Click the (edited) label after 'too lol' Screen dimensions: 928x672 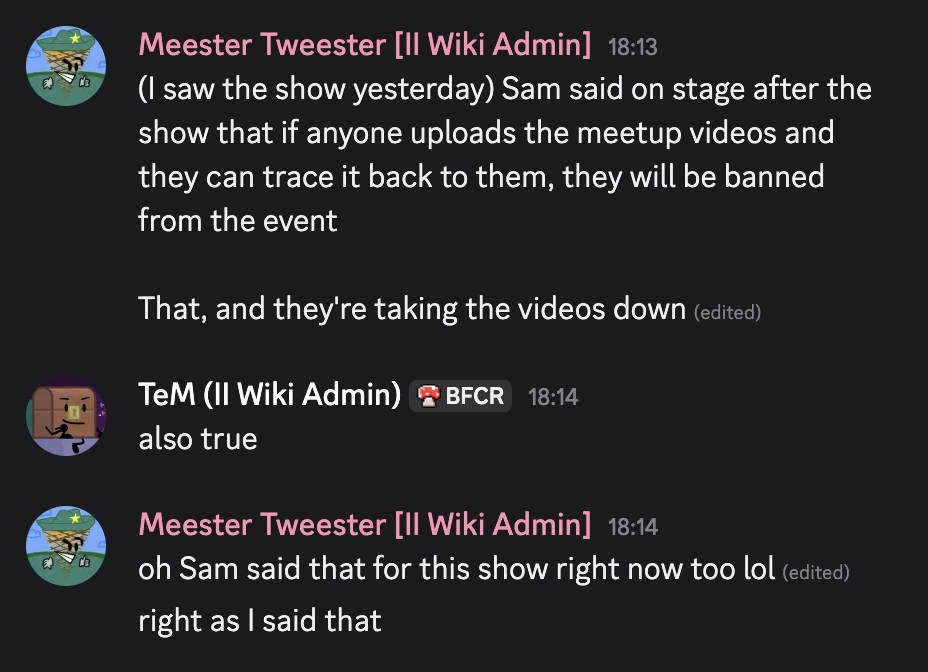click(816, 572)
